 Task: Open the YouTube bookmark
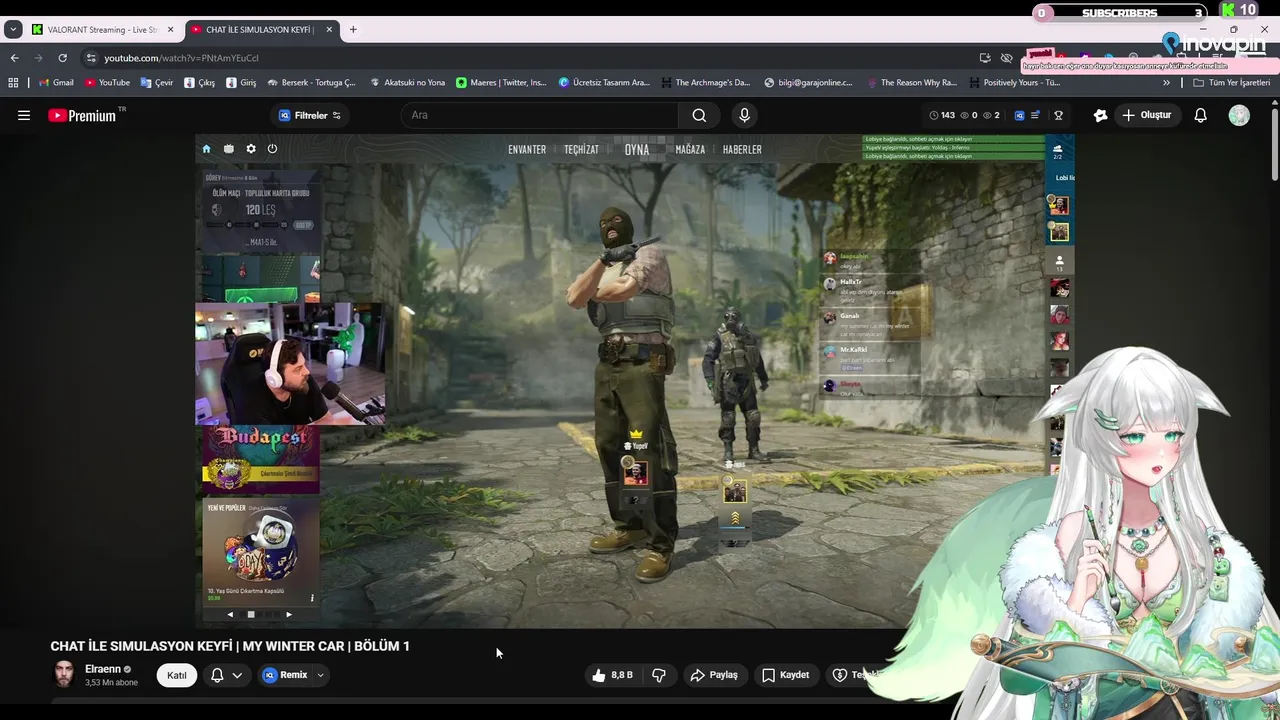[x=107, y=83]
